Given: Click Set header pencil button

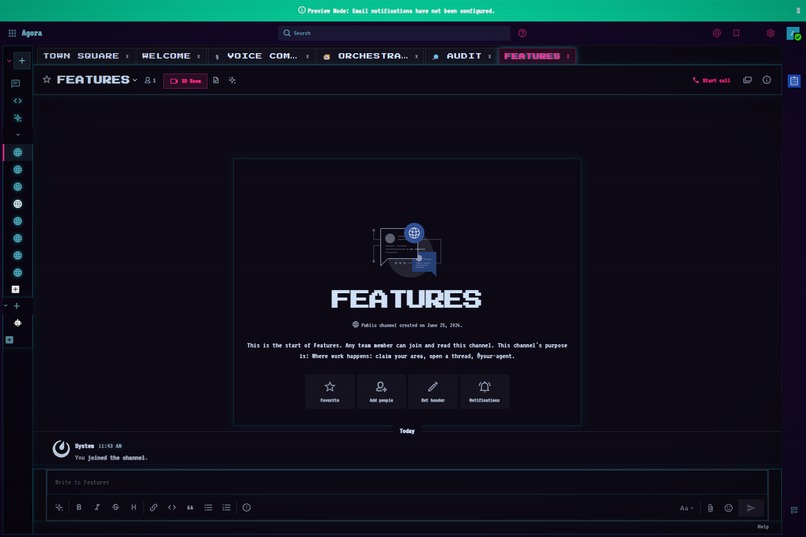Looking at the screenshot, I should [x=433, y=392].
